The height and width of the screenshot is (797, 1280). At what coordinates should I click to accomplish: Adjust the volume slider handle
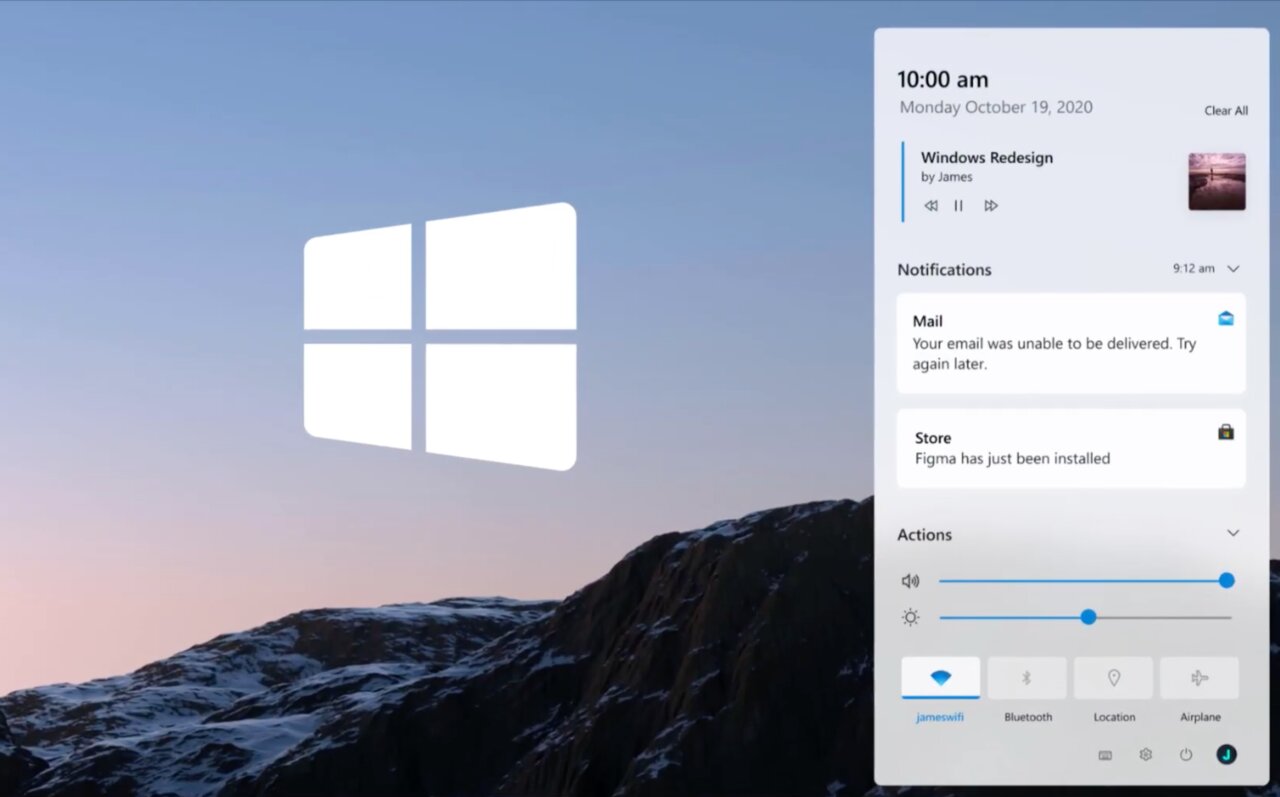coord(1227,581)
